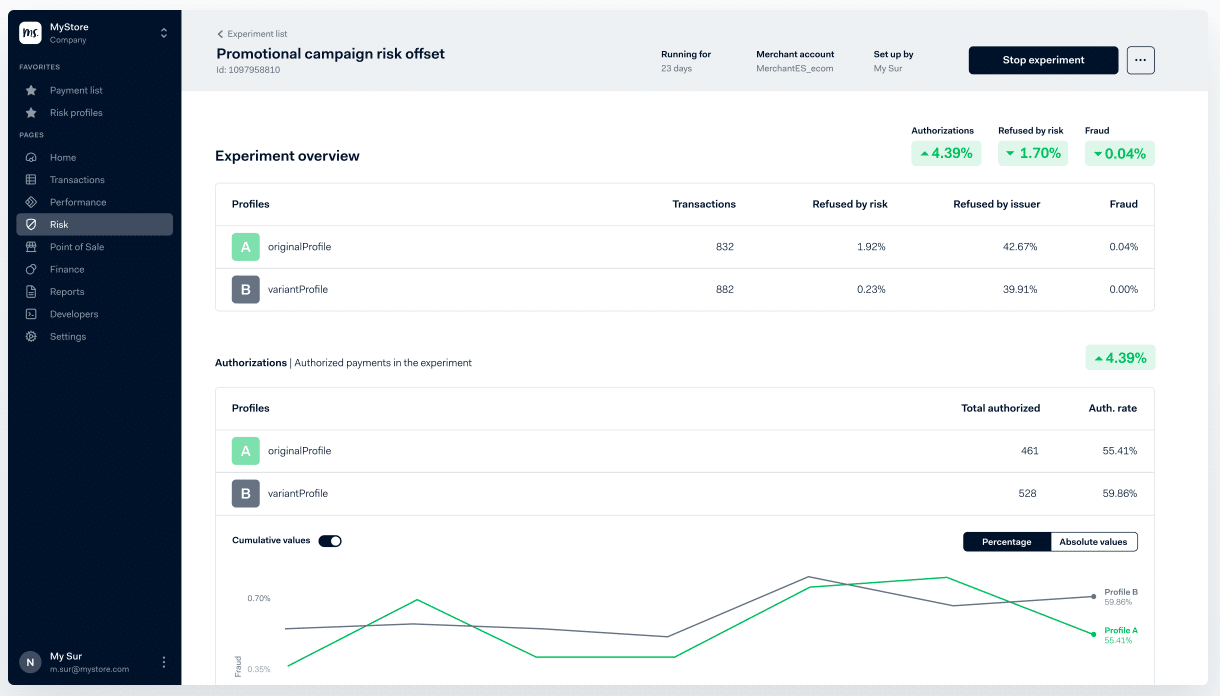Expand the MyStore company switcher chevron

point(164,31)
